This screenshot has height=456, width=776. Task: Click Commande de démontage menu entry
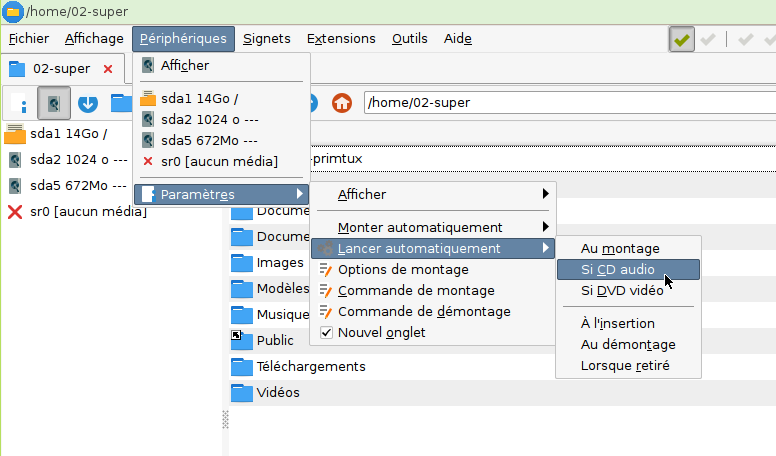click(433, 312)
